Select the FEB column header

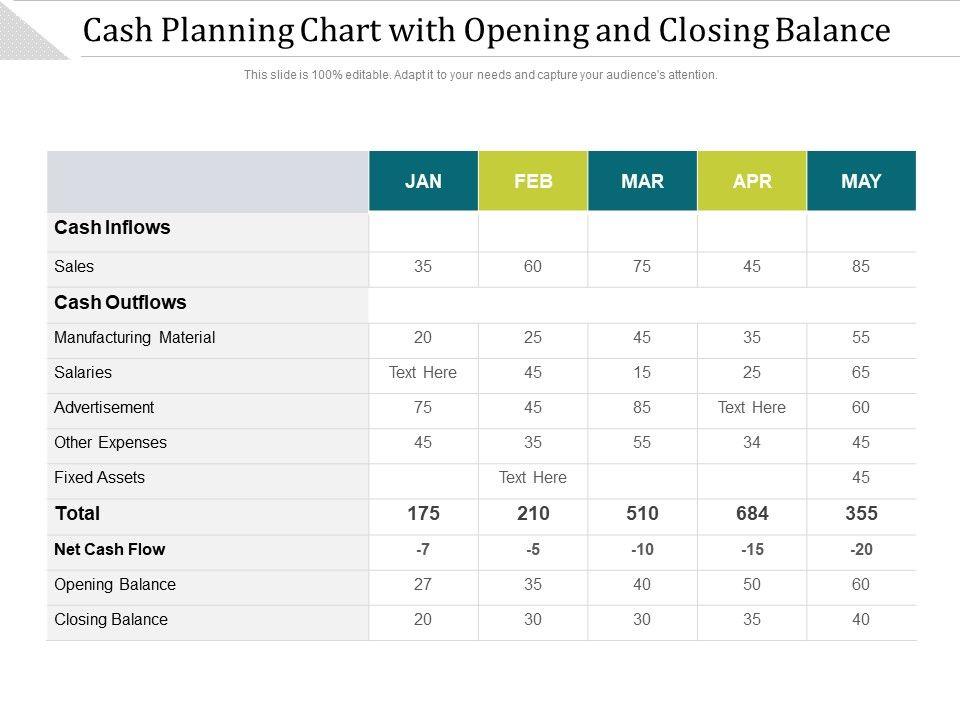tap(533, 181)
